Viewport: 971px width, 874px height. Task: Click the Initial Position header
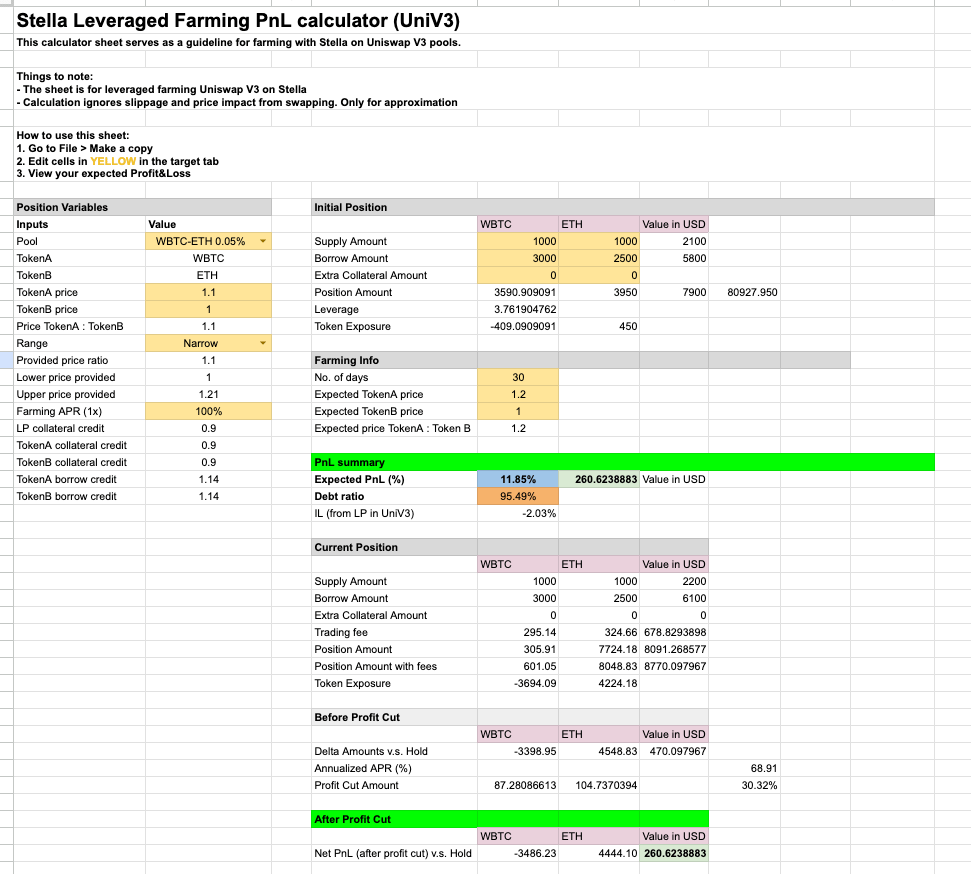point(623,208)
